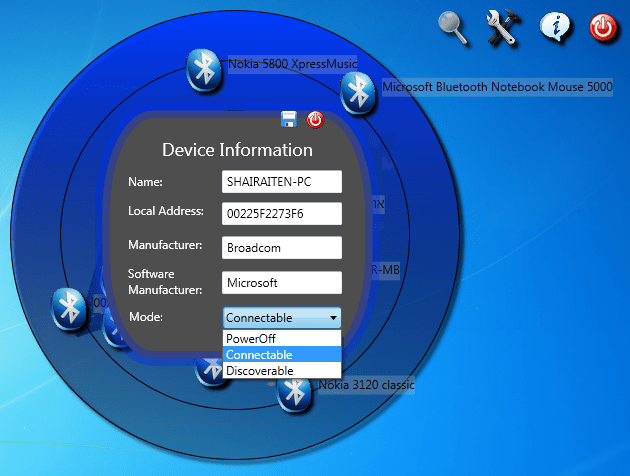Click the Nokia 3120 classic label

(x=366, y=385)
